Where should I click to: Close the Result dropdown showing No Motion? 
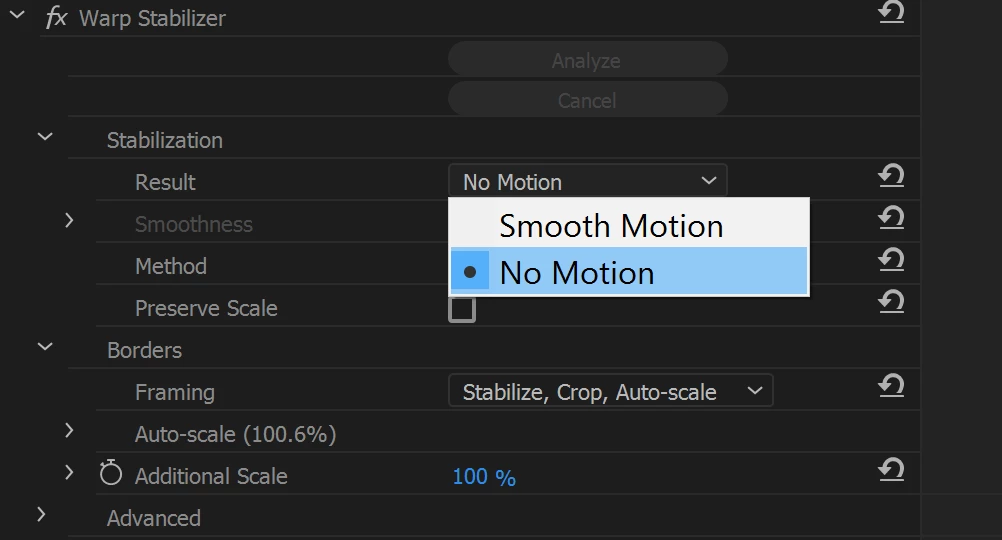pos(588,181)
